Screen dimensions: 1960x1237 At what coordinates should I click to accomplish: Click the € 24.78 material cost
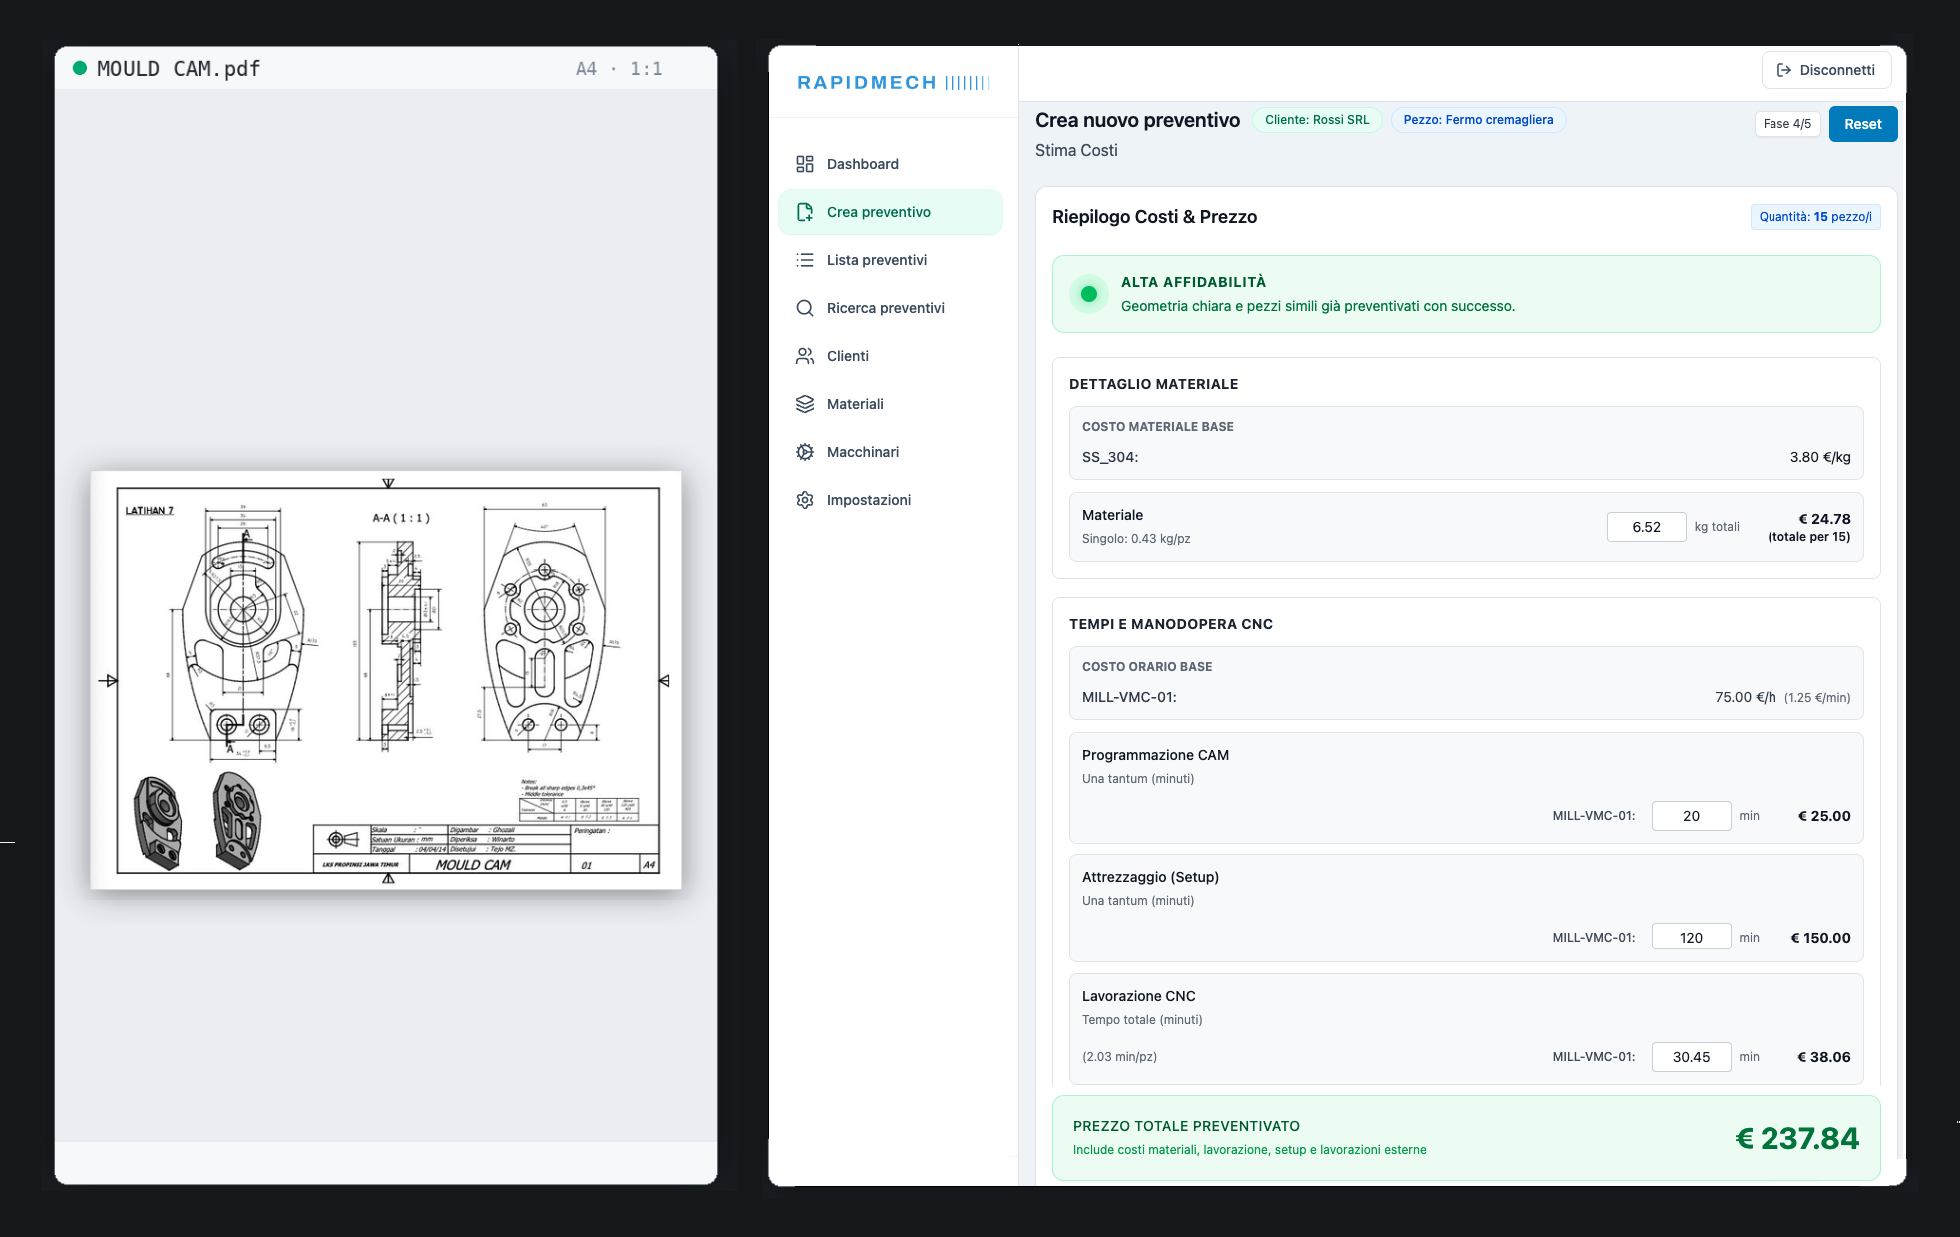pos(1824,519)
